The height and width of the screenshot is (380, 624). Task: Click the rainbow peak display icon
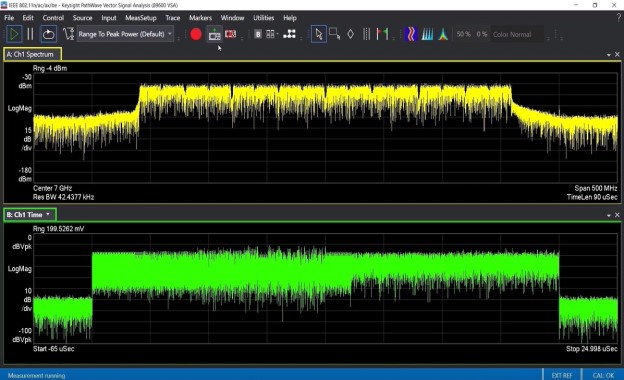click(x=443, y=34)
